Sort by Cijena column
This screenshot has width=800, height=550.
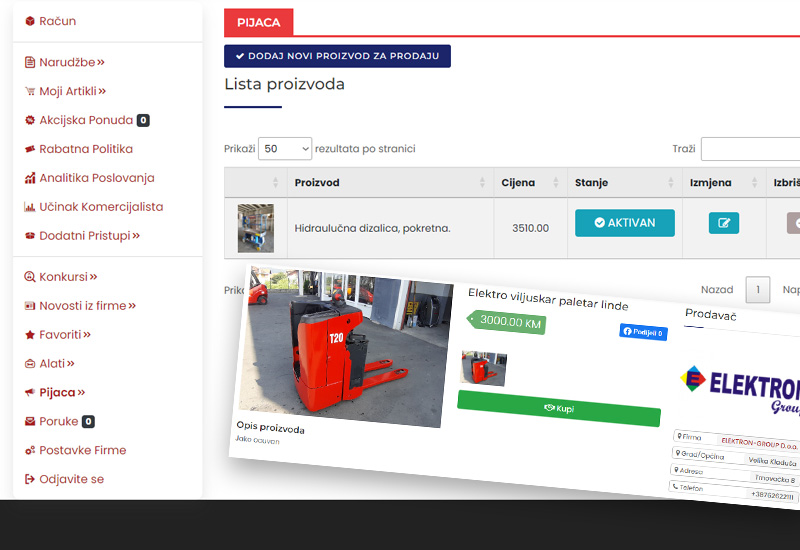531,183
